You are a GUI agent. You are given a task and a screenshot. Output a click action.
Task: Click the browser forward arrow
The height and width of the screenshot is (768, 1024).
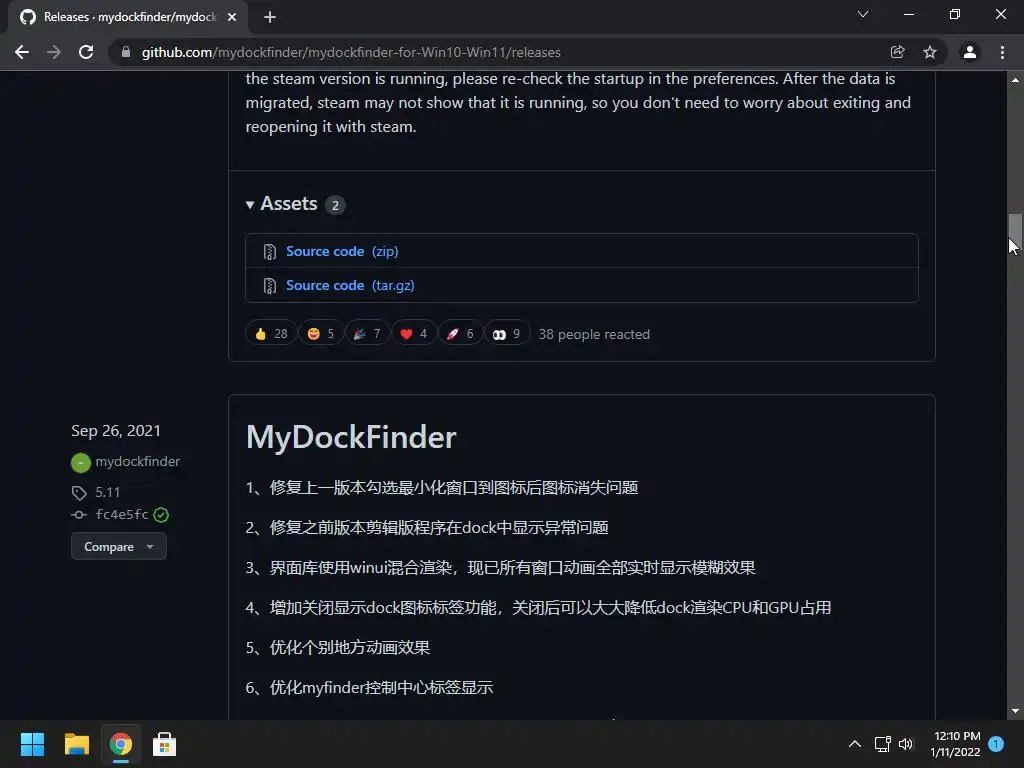pyautogui.click(x=54, y=52)
